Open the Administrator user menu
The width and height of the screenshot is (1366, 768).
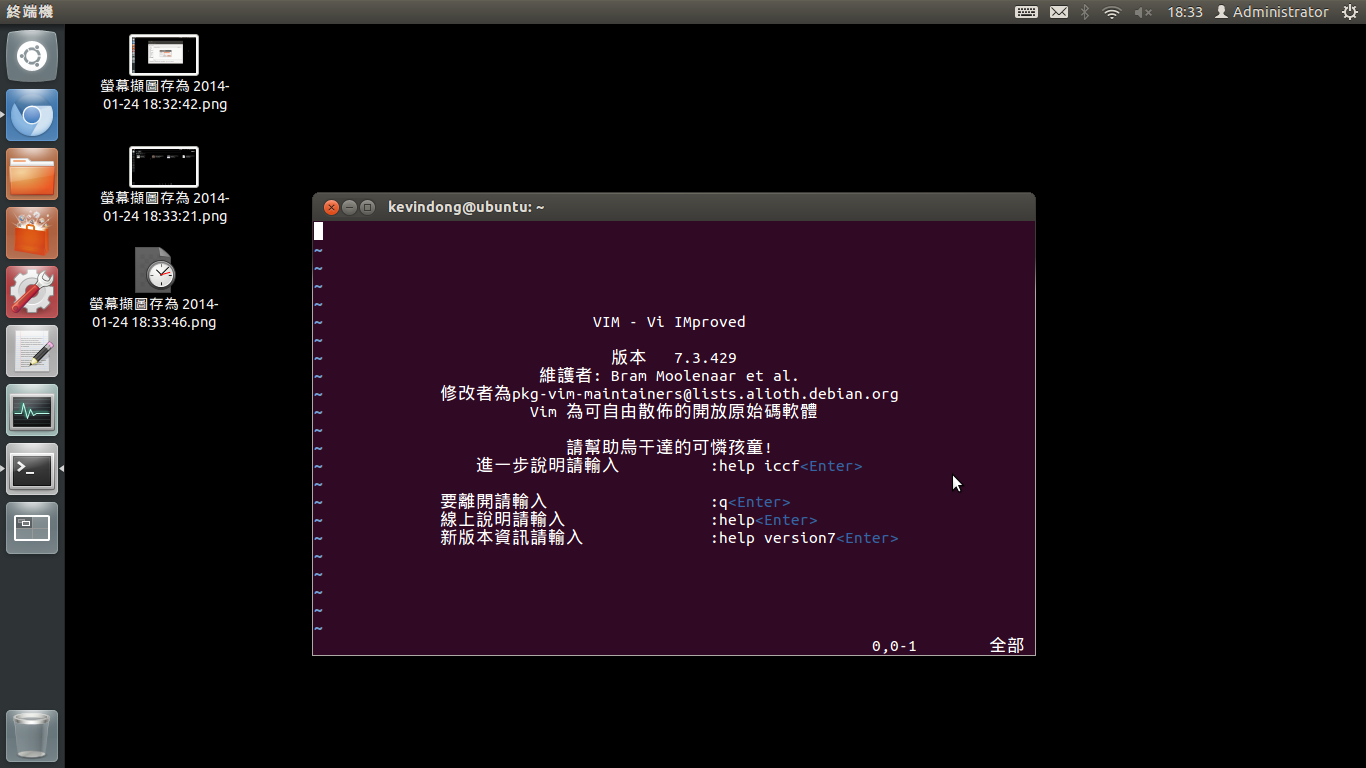tap(1271, 12)
